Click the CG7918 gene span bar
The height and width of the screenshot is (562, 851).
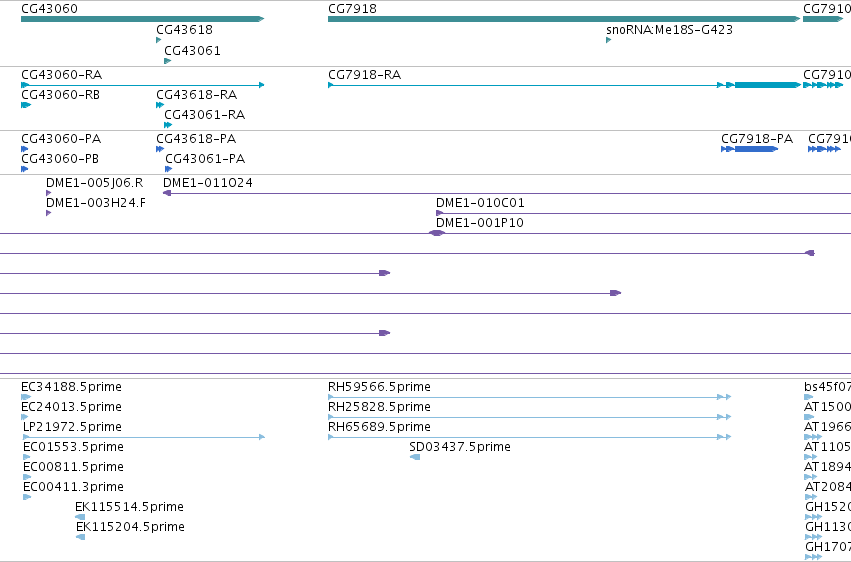pos(564,19)
